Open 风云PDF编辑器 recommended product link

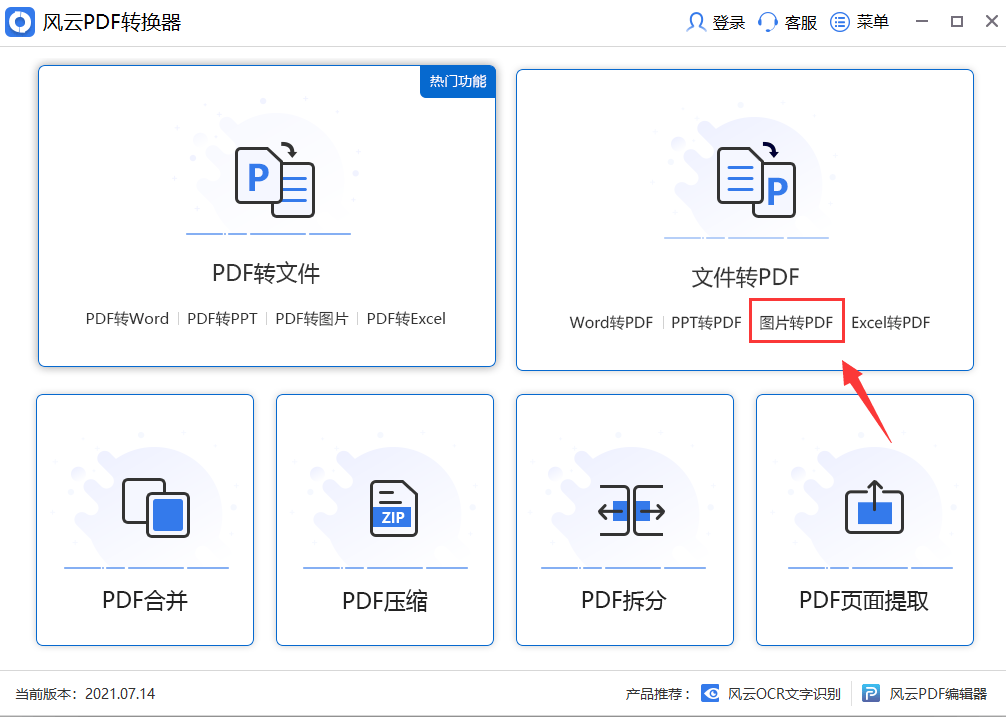pyautogui.click(x=938, y=694)
